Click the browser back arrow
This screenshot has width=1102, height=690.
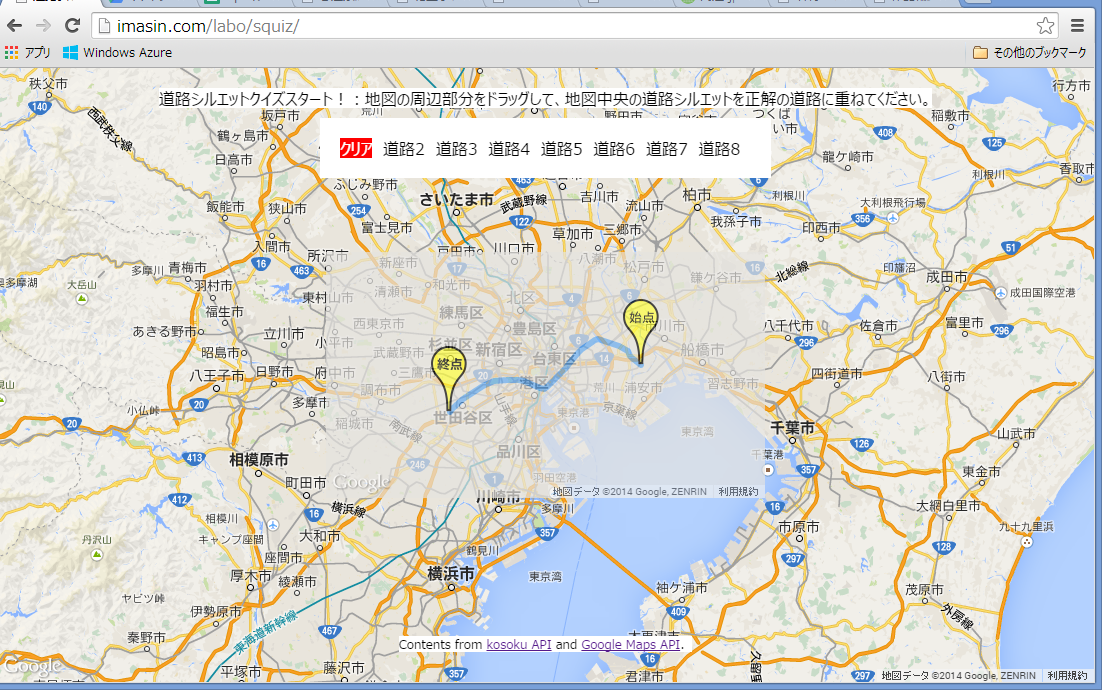[x=14, y=26]
